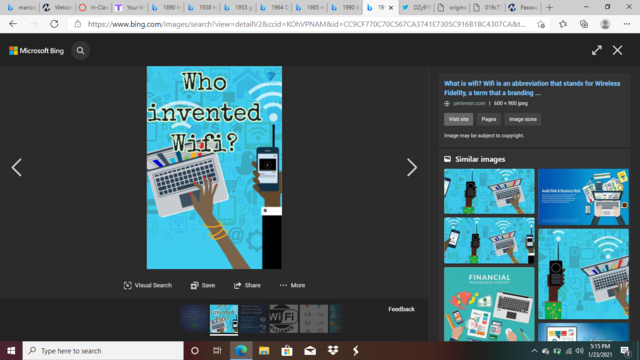Close the Bing image detail viewer

coord(618,50)
